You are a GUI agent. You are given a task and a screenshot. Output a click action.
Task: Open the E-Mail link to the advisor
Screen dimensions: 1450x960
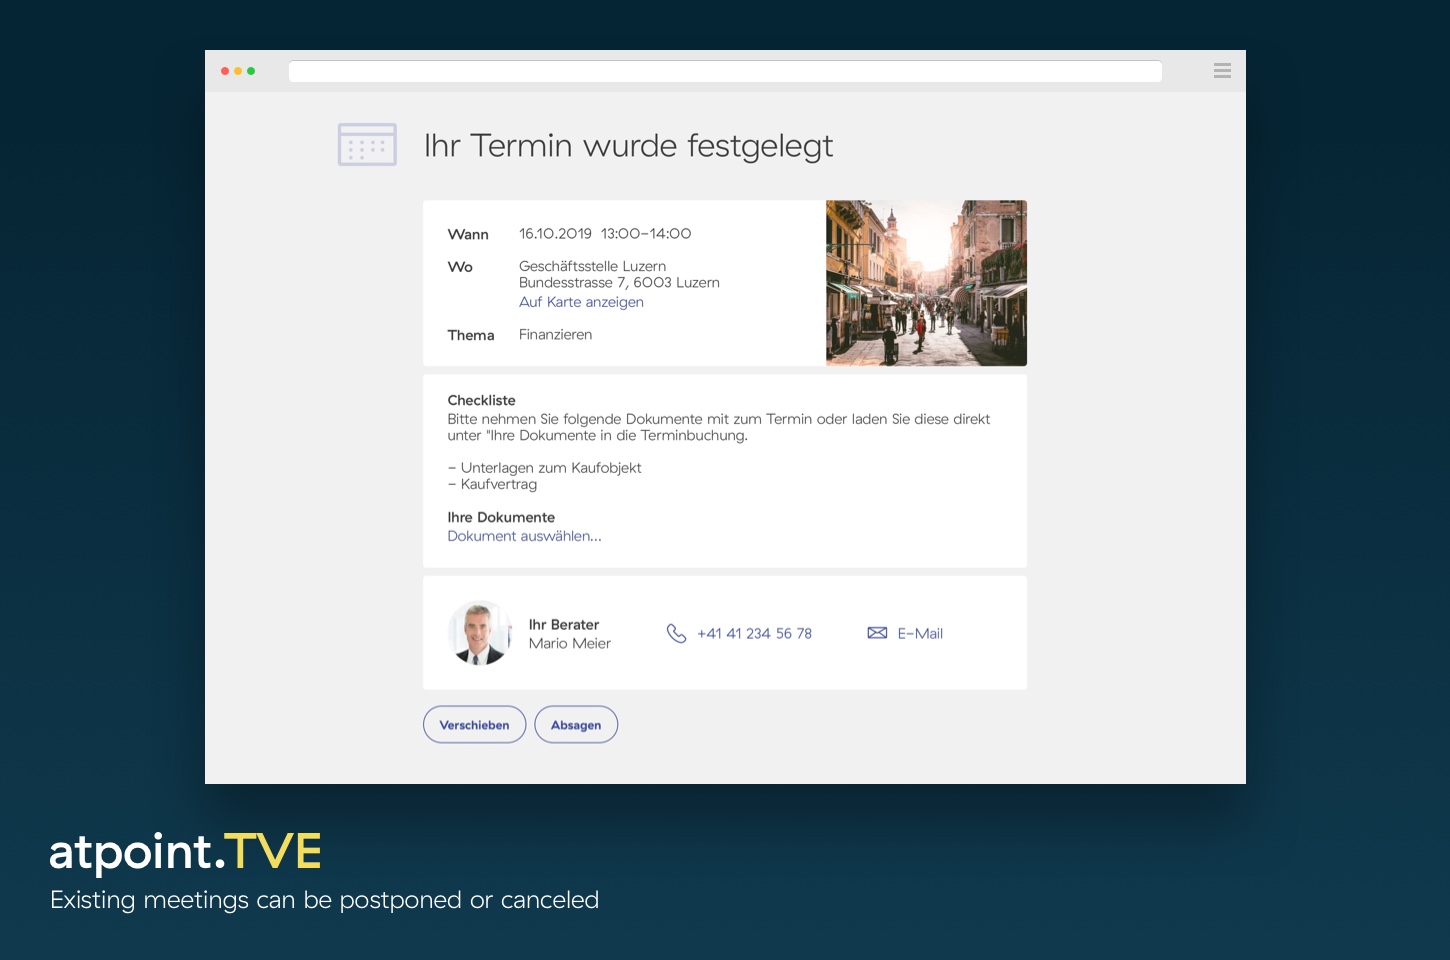tap(920, 633)
